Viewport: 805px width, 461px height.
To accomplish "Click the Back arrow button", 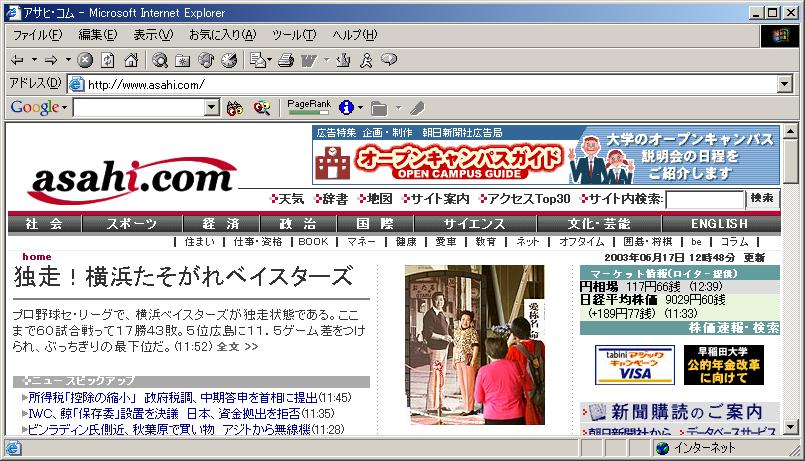I will tap(17, 61).
